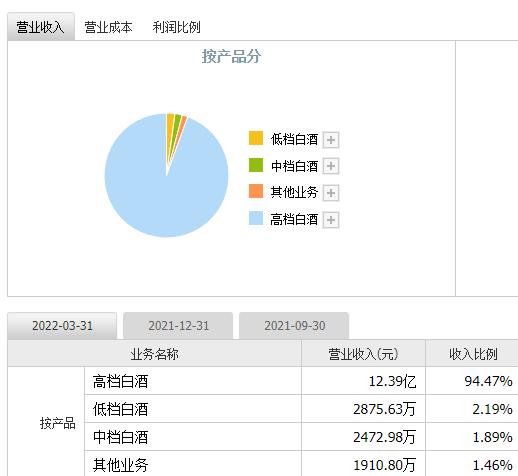Image resolution: width=518 pixels, height=476 pixels.
Task: Click the light blue 高档白酒 legend swatch
Action: (256, 218)
